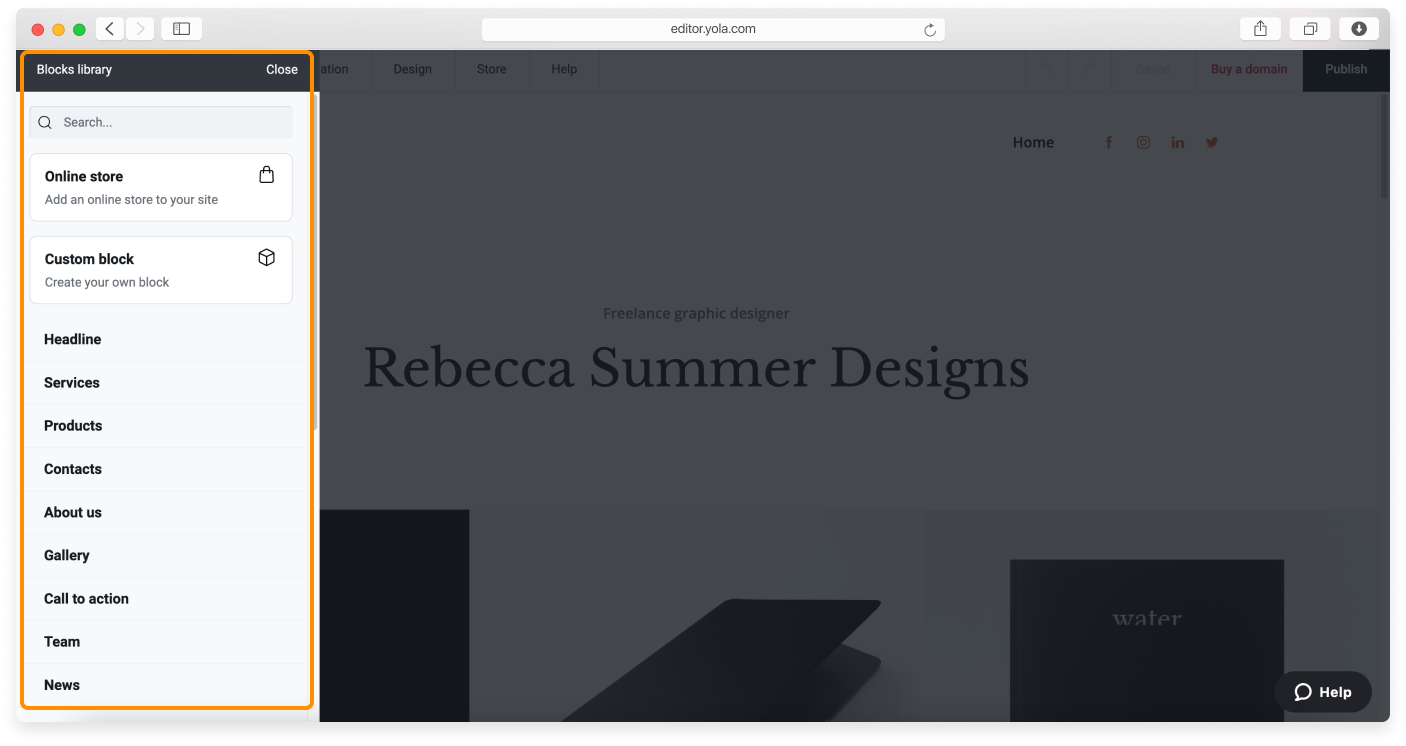The height and width of the screenshot is (746, 1406).
Task: Show all tabs overview icon
Action: pos(1309,29)
